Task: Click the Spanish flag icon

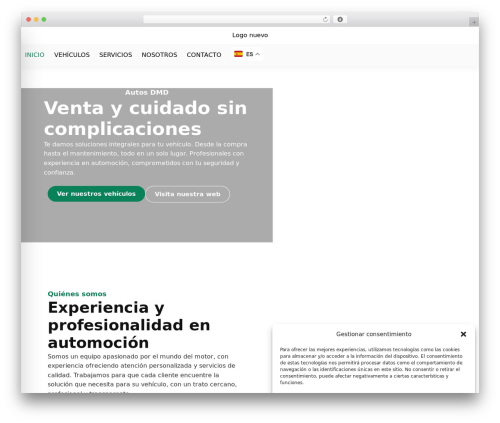Action: [238, 54]
